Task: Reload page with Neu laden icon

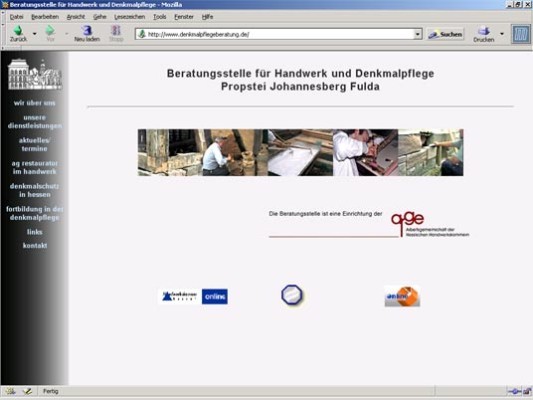Action: coord(87,30)
